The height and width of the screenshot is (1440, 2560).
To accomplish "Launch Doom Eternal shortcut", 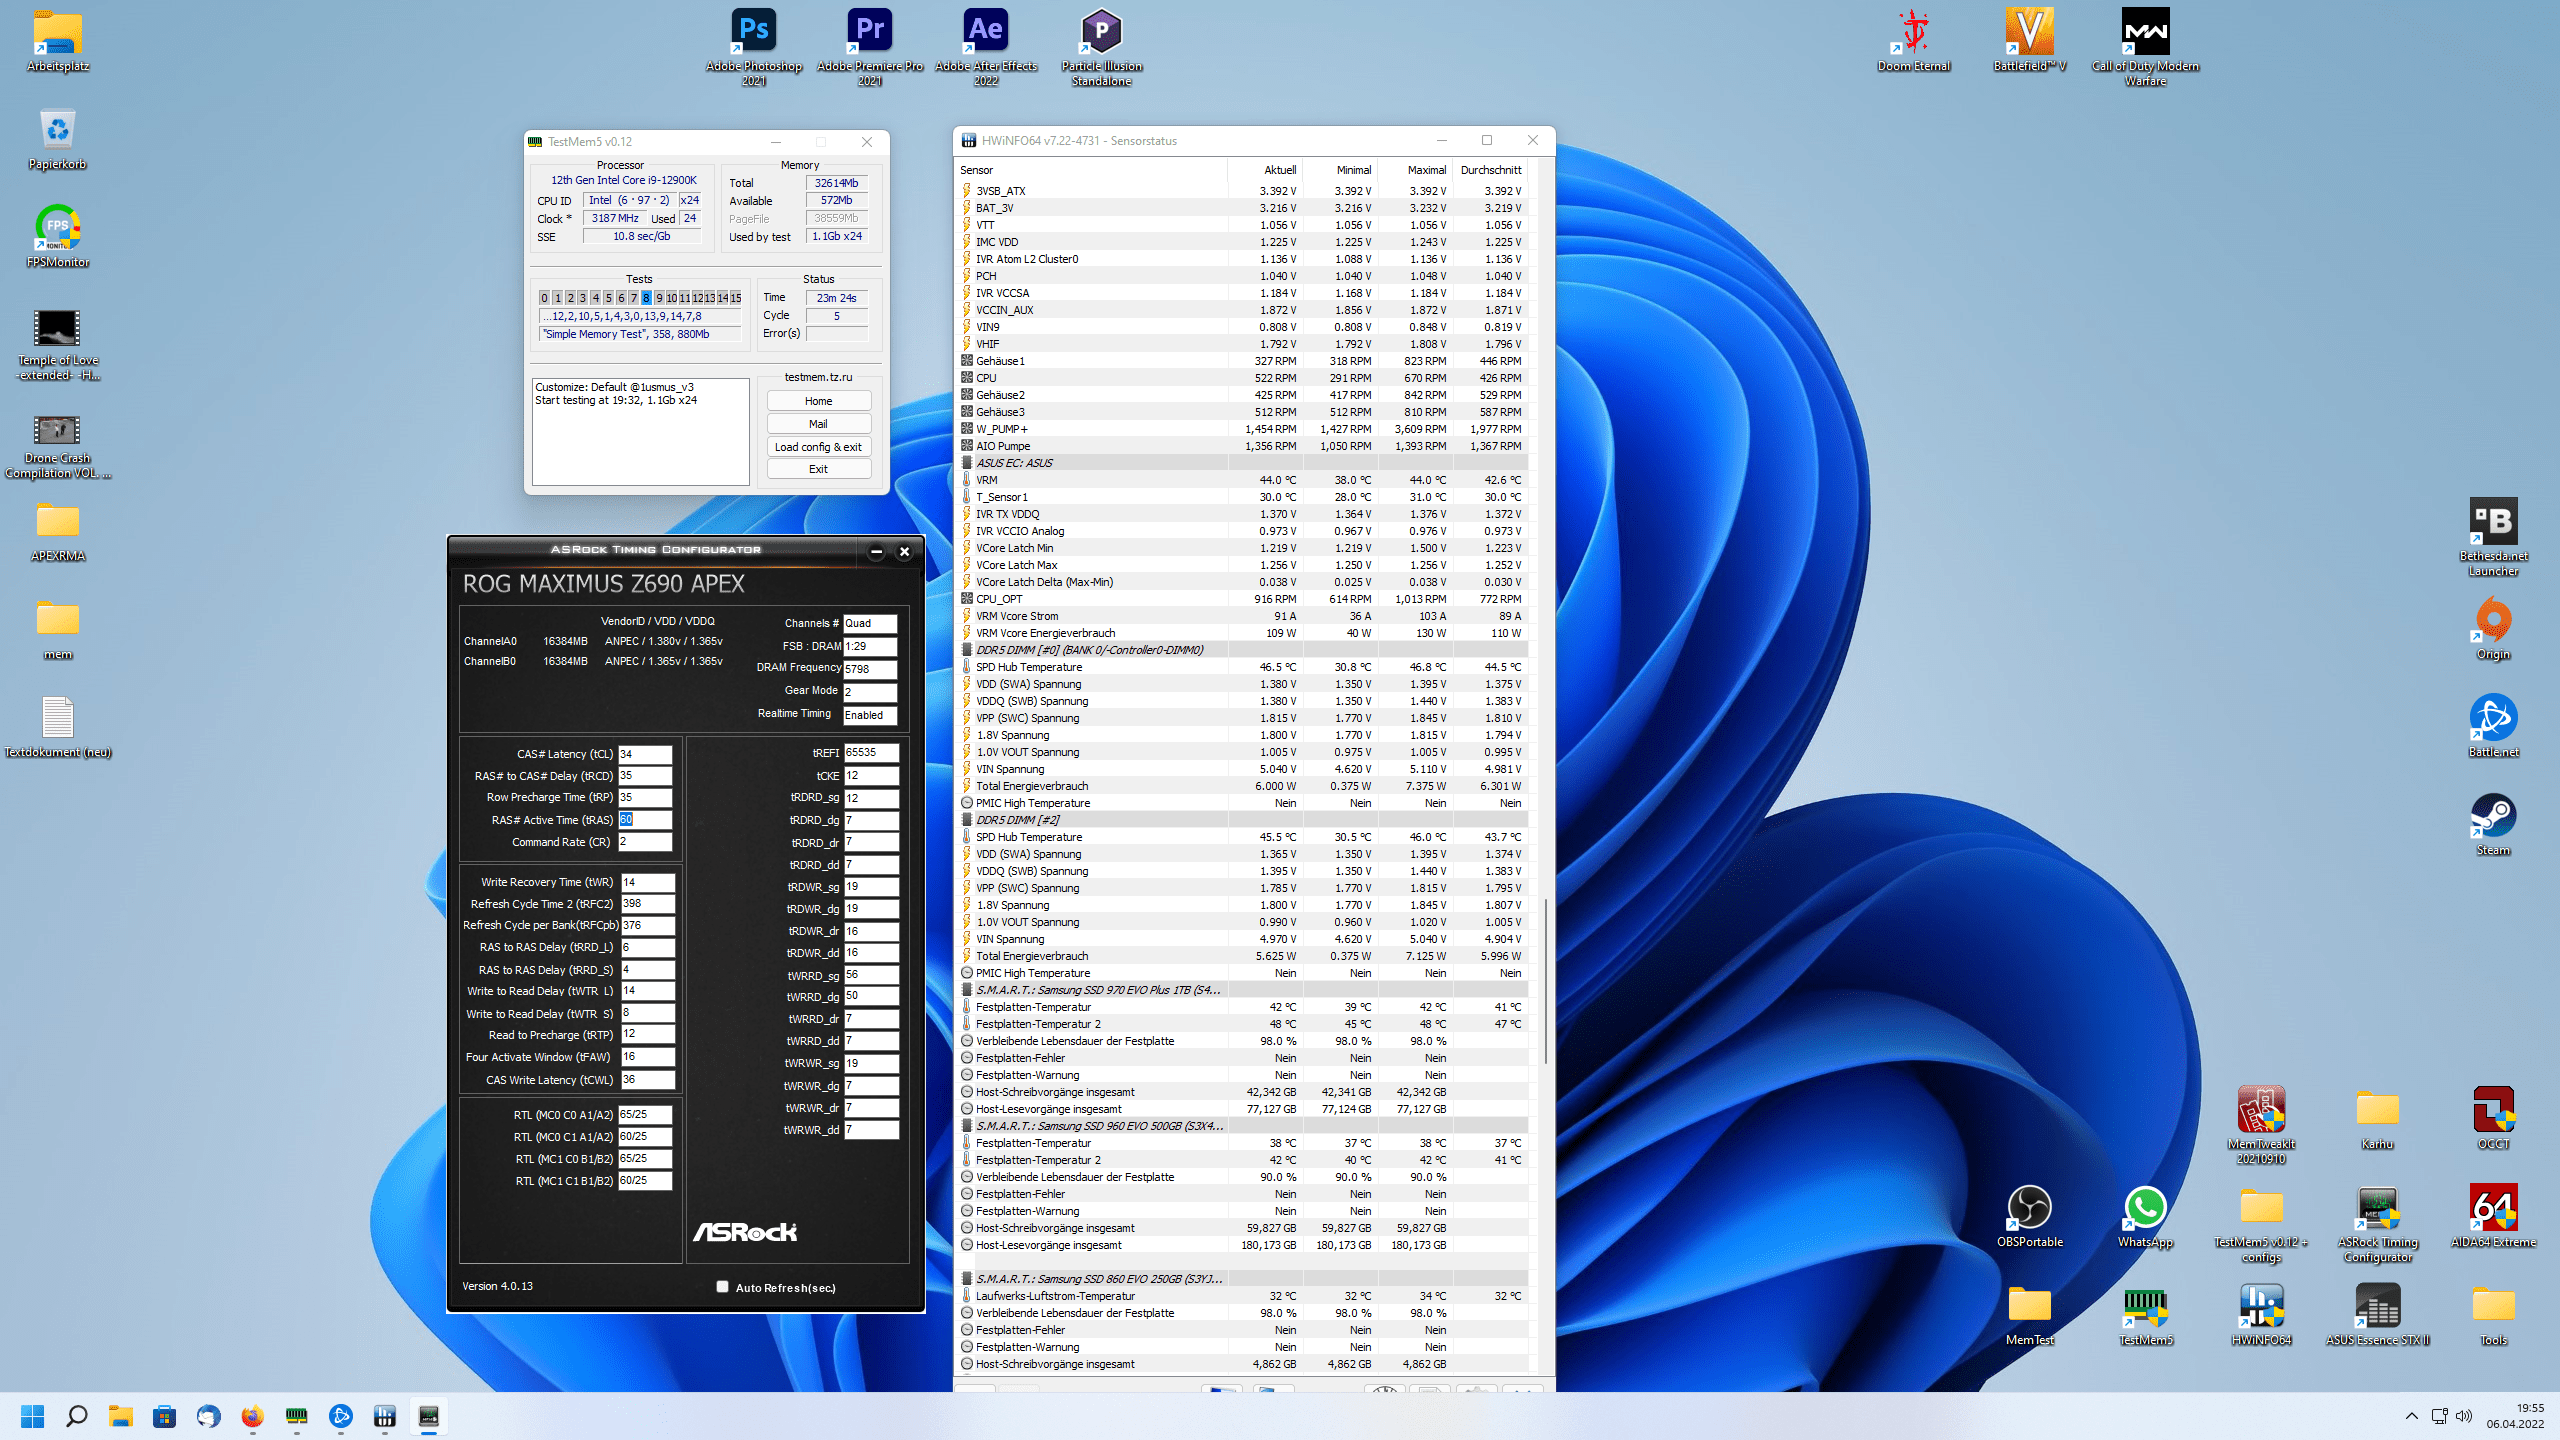I will point(1914,42).
